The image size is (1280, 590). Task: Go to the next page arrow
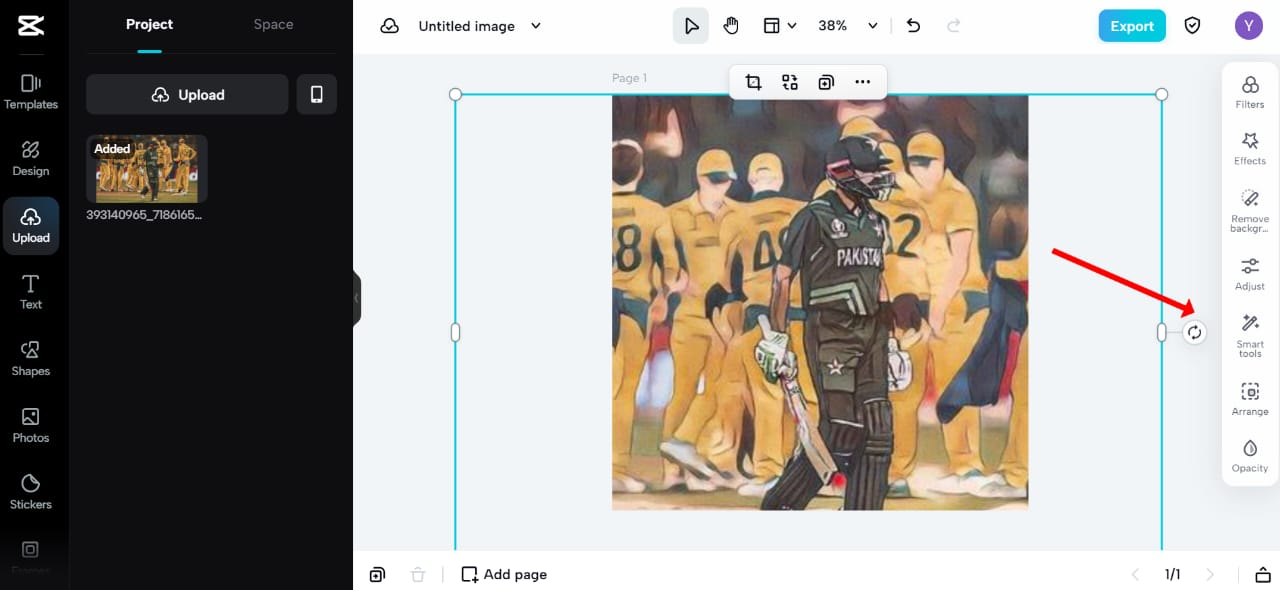click(1210, 574)
